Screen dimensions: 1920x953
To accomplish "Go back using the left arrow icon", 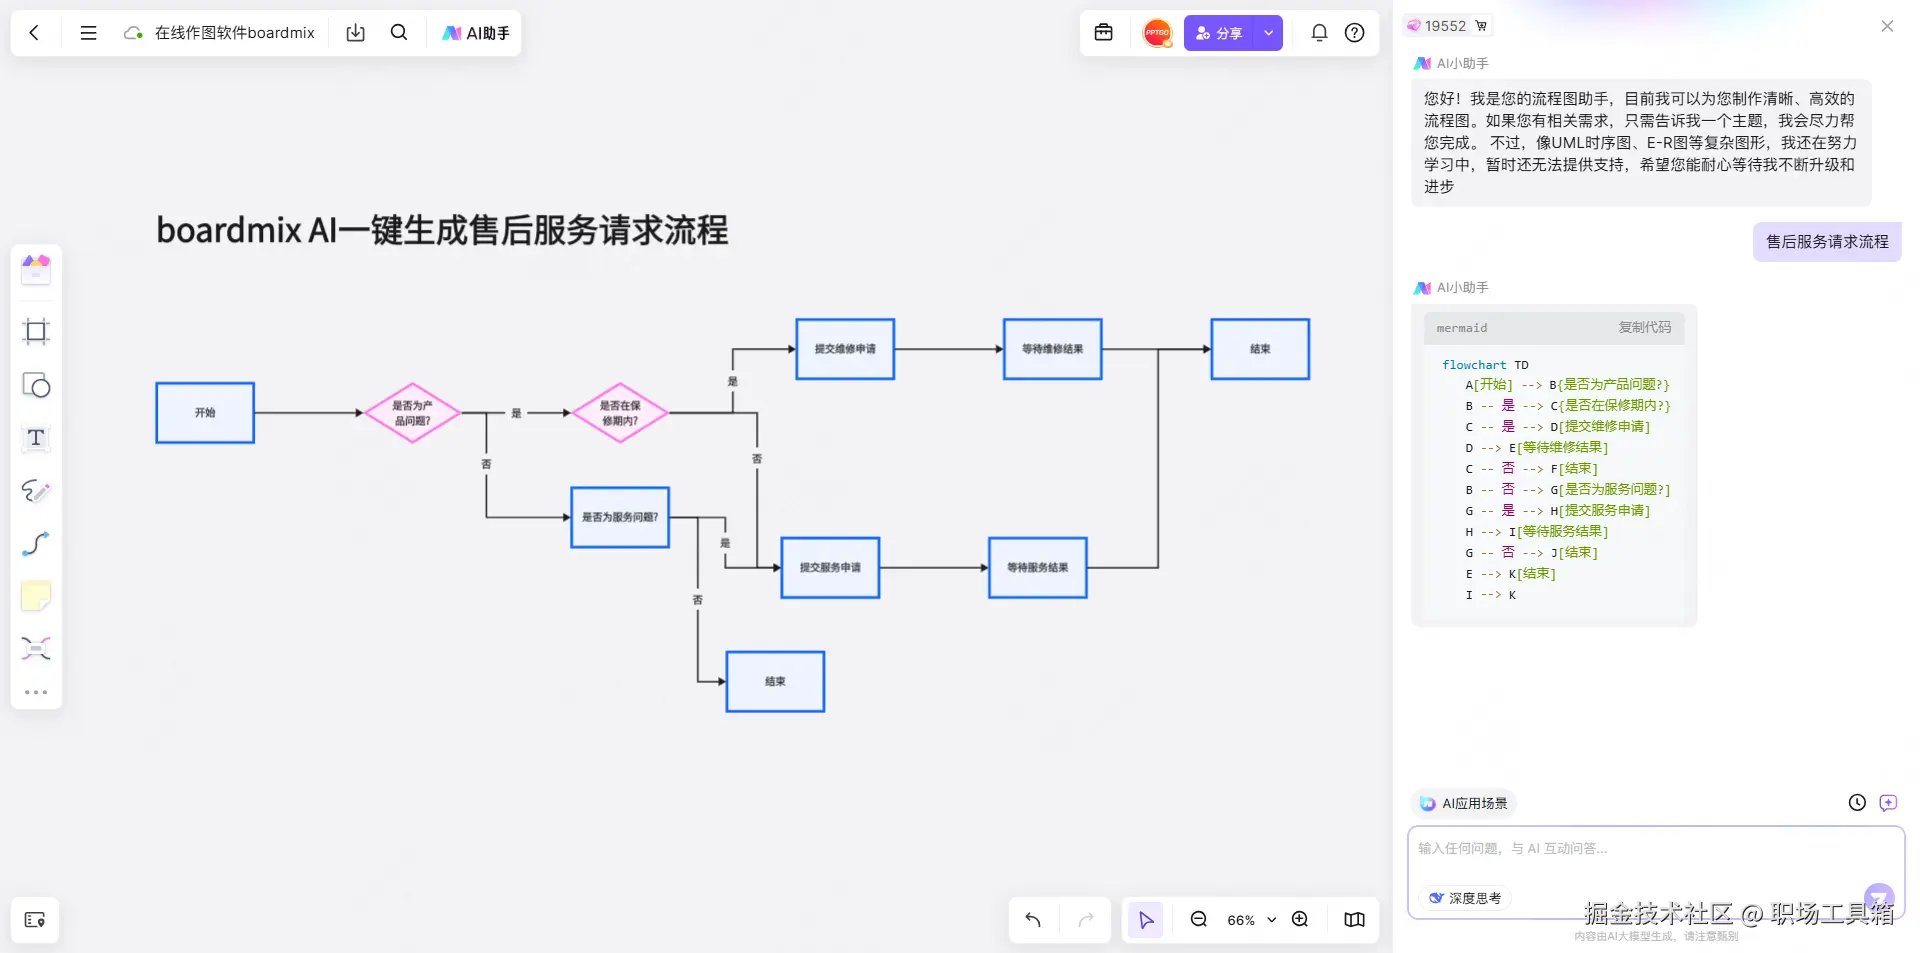I will [x=34, y=33].
